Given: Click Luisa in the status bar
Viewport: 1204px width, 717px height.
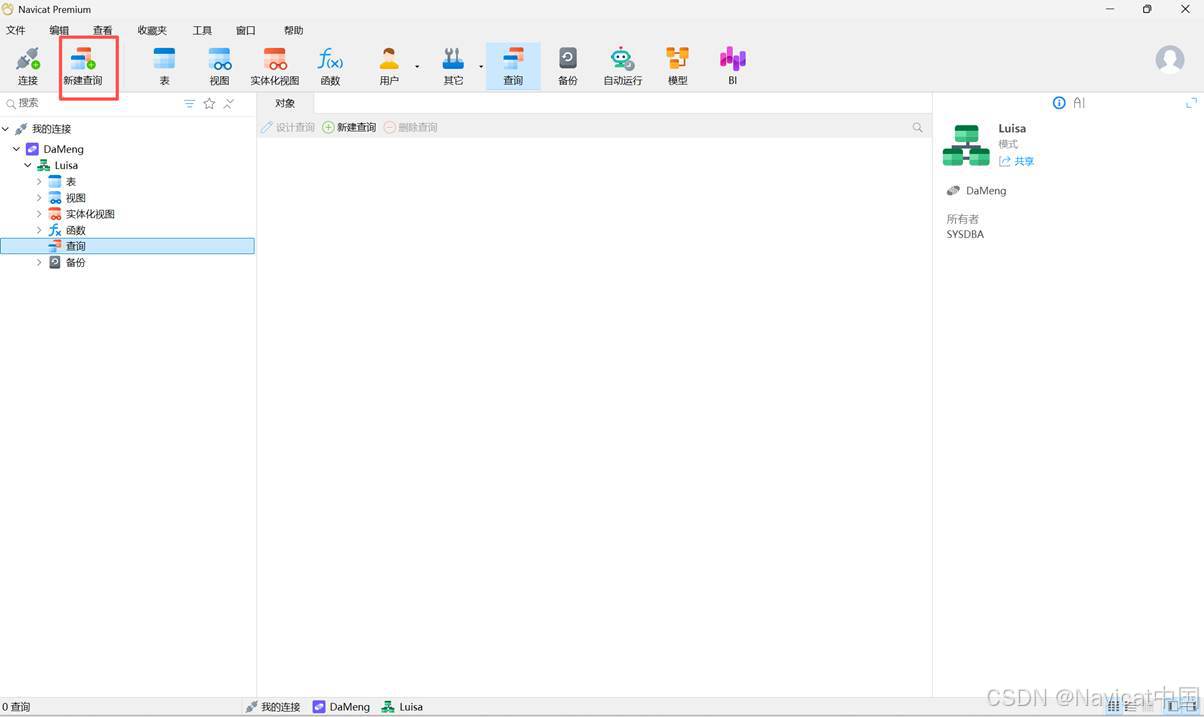Looking at the screenshot, I should 402,706.
